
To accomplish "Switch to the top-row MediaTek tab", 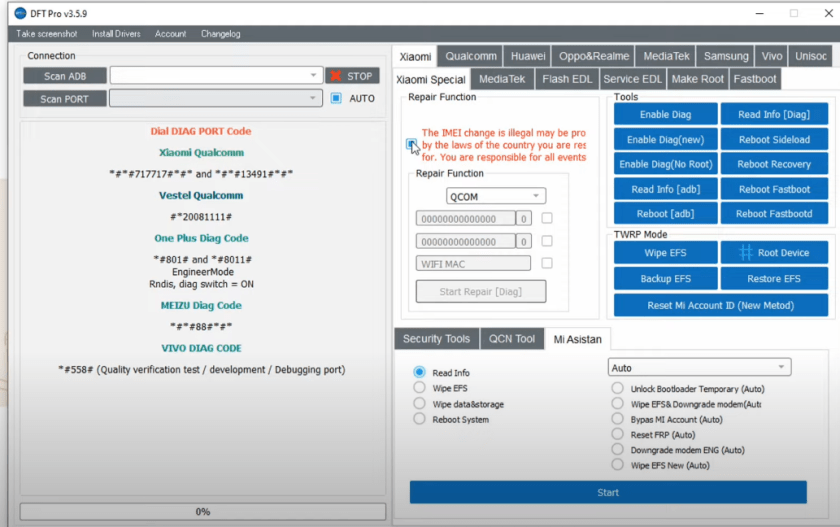I will point(666,56).
